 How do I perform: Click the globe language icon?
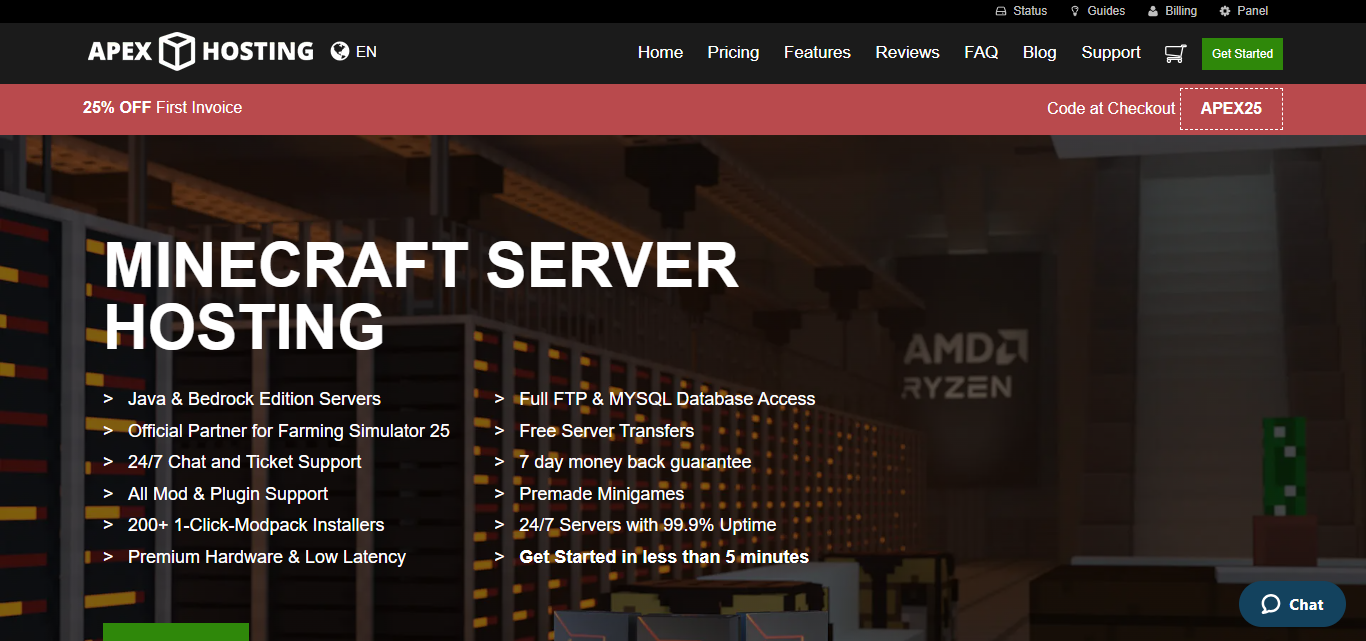[x=340, y=51]
